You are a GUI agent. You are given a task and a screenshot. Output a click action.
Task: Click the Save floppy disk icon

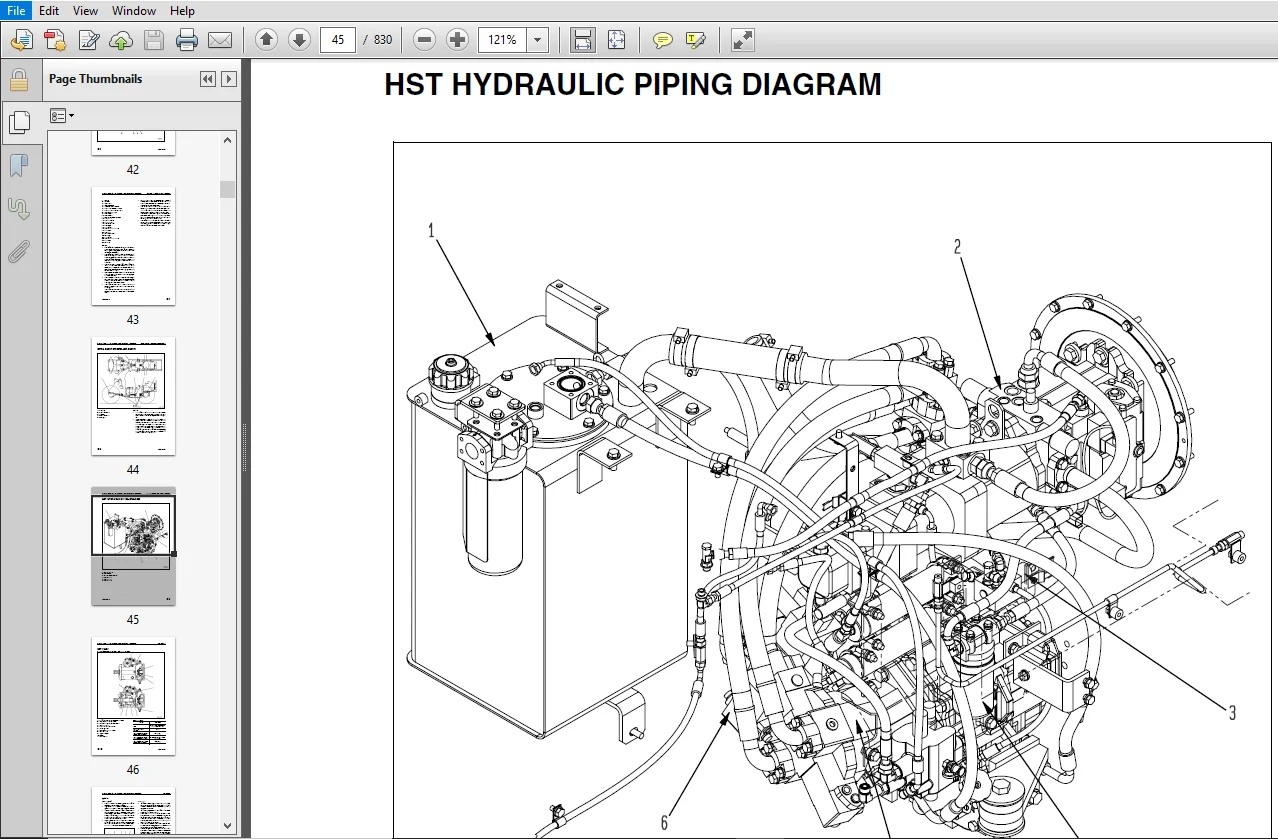(x=154, y=40)
